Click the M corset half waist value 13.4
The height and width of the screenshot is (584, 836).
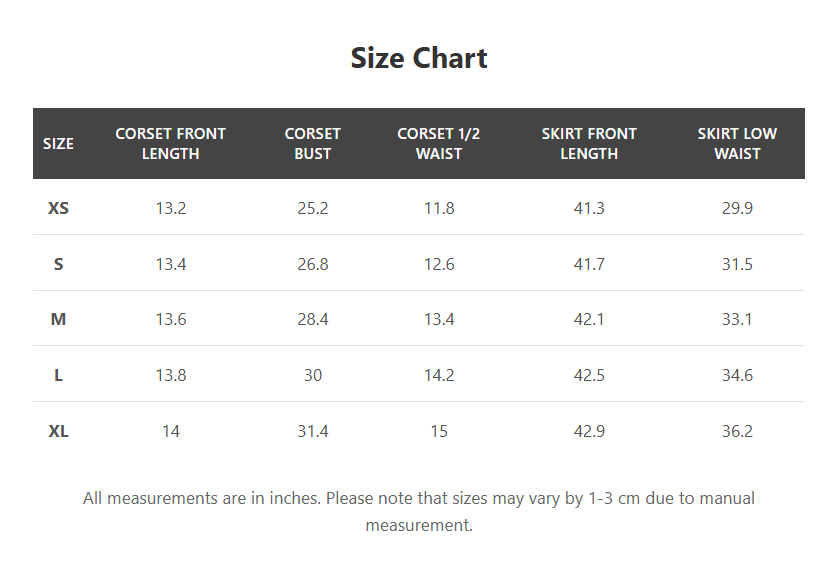[x=439, y=319]
